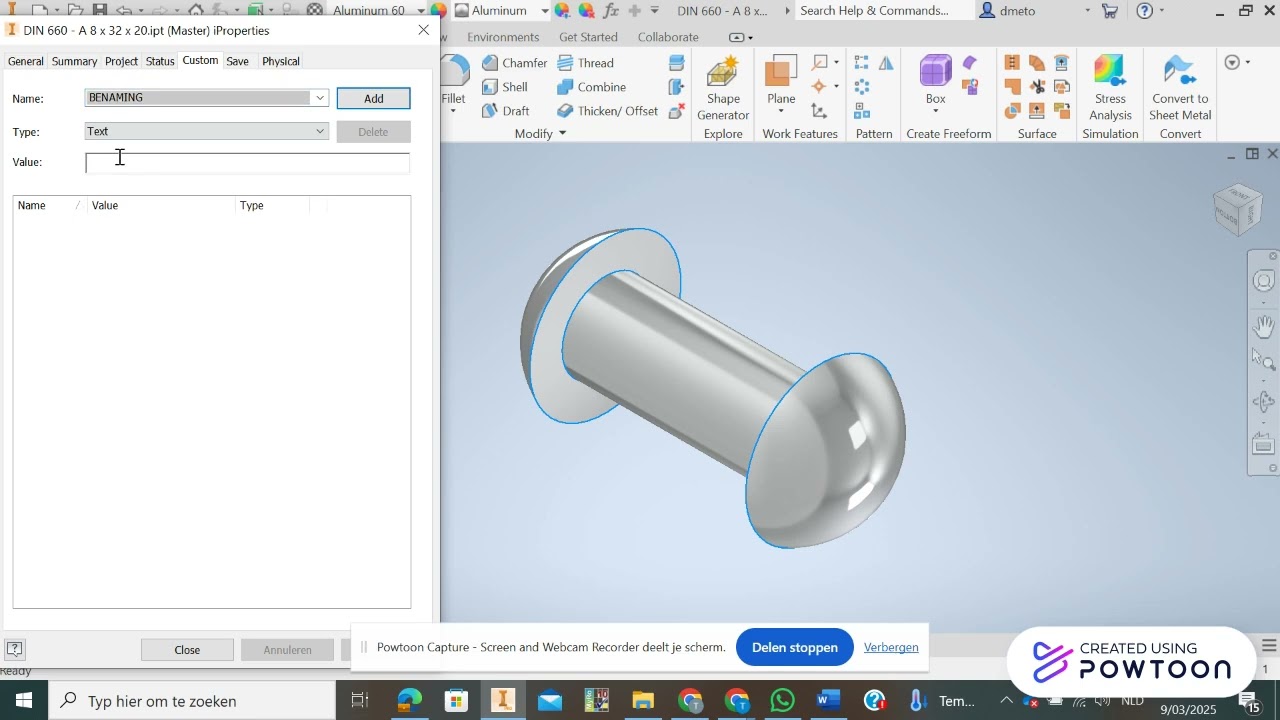The height and width of the screenshot is (720, 1280).
Task: Click the Close button in iProperties
Action: (x=187, y=650)
